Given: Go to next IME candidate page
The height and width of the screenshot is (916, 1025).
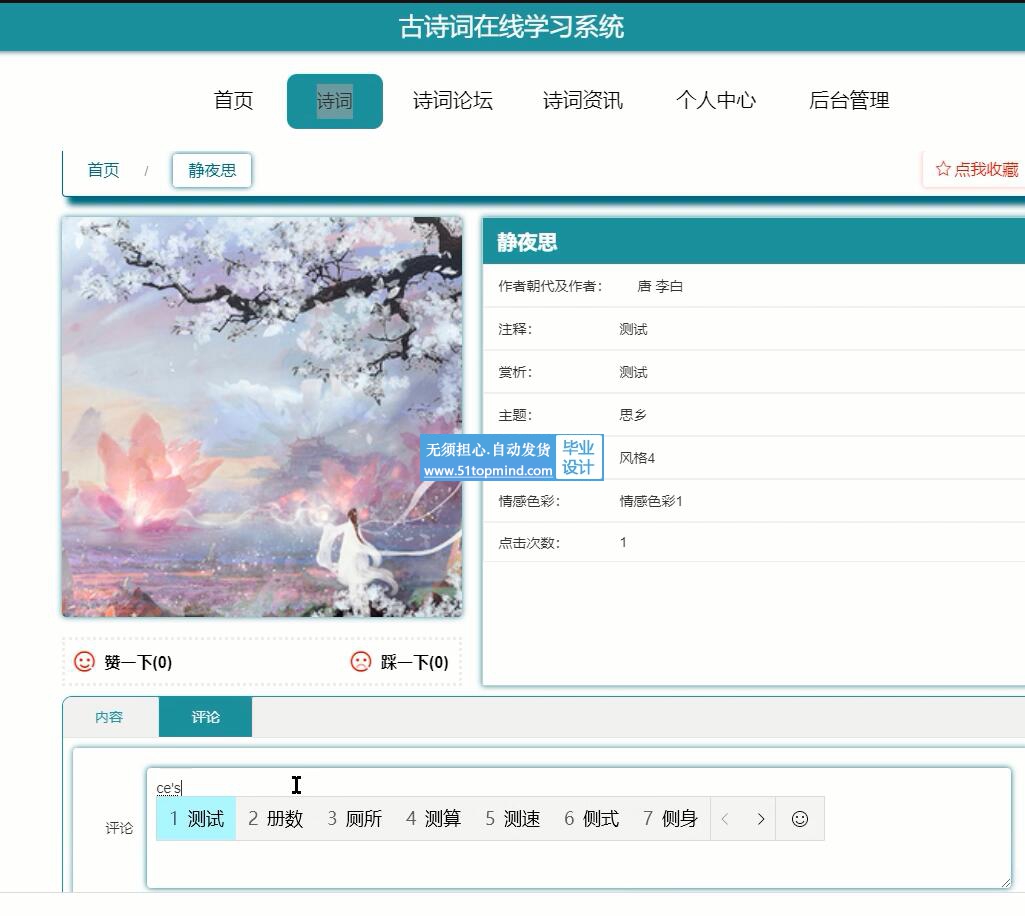Looking at the screenshot, I should coord(760,819).
